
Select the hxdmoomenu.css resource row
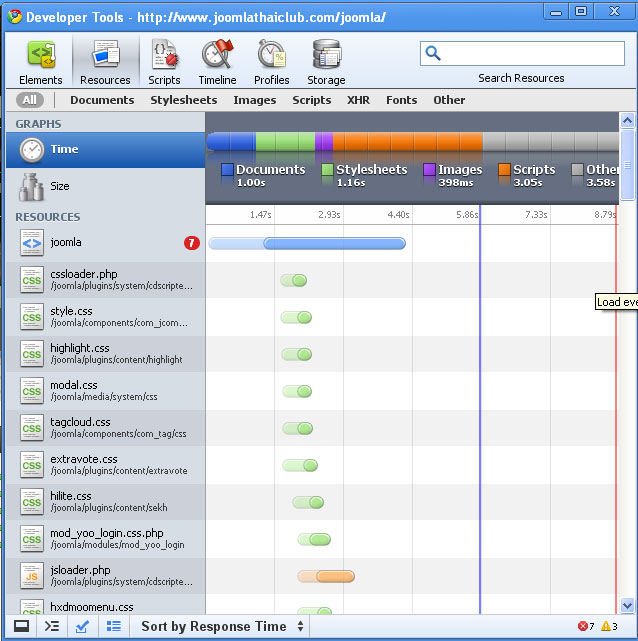(105, 604)
